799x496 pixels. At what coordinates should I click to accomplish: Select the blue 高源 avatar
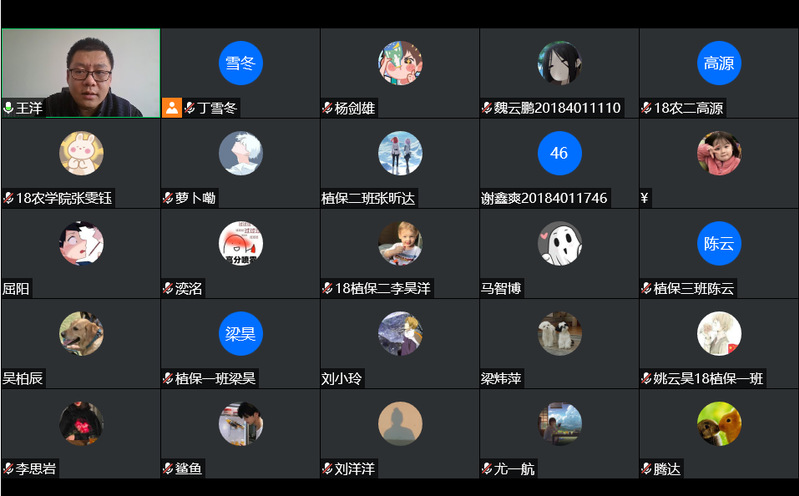click(719, 63)
